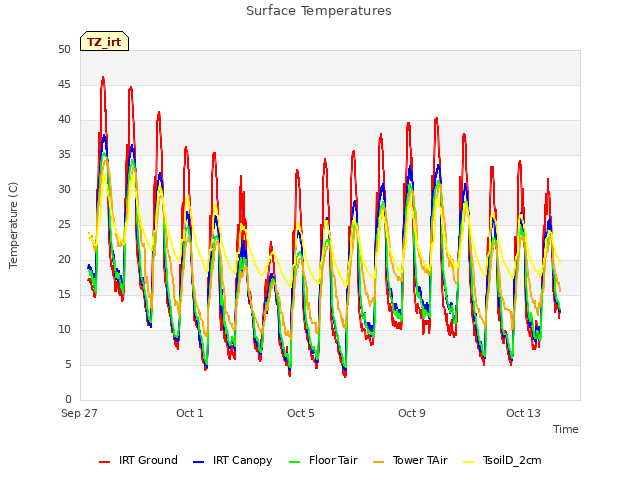Viewport: 640px width, 480px height.
Task: Click the TZ_irt label box
Action: pos(104,41)
